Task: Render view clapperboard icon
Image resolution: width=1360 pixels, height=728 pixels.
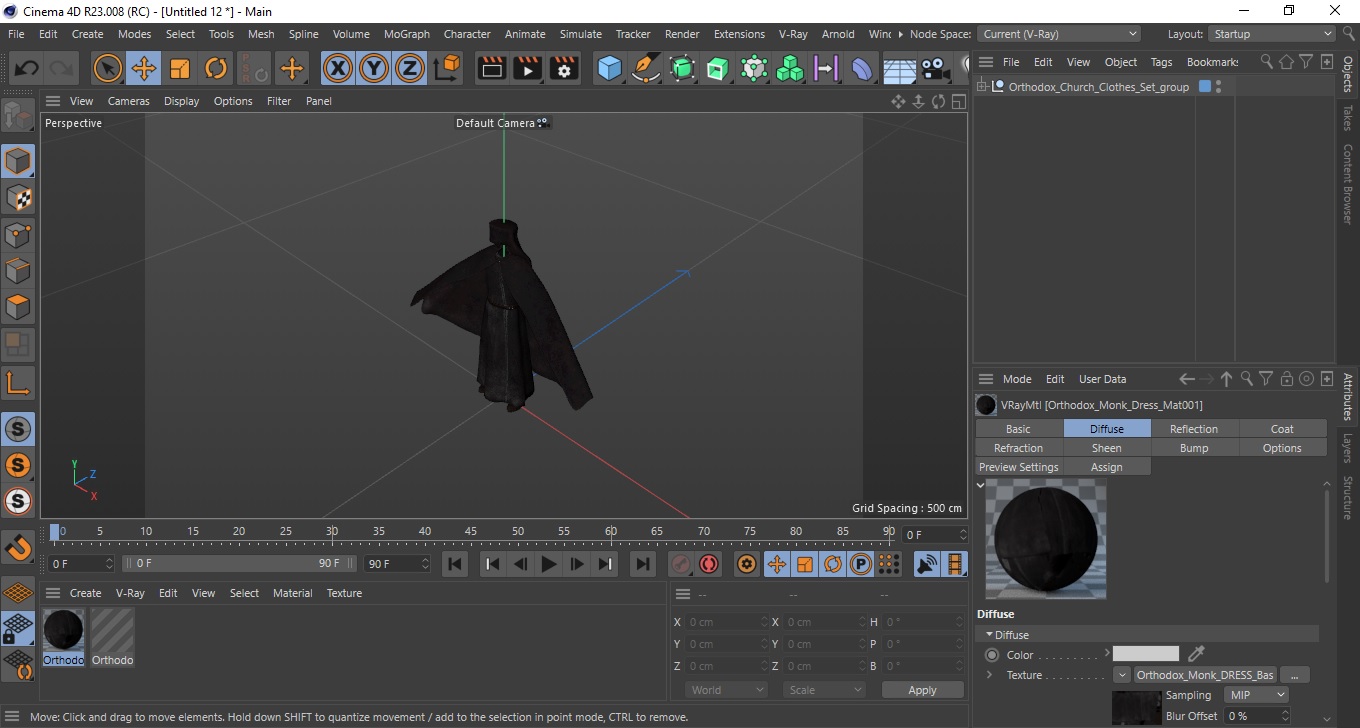Action: tap(492, 69)
